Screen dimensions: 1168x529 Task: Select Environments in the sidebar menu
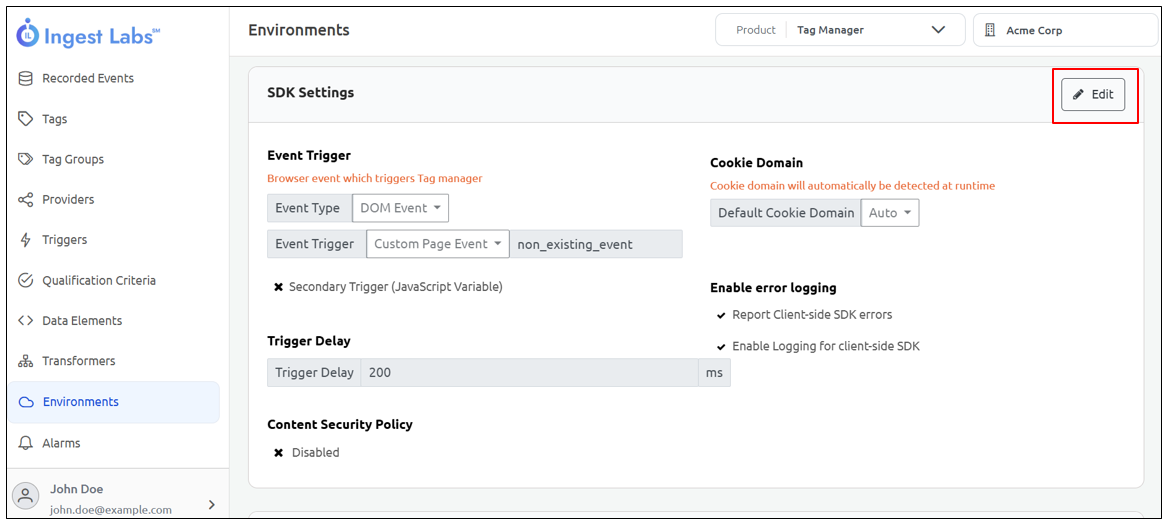(80, 402)
